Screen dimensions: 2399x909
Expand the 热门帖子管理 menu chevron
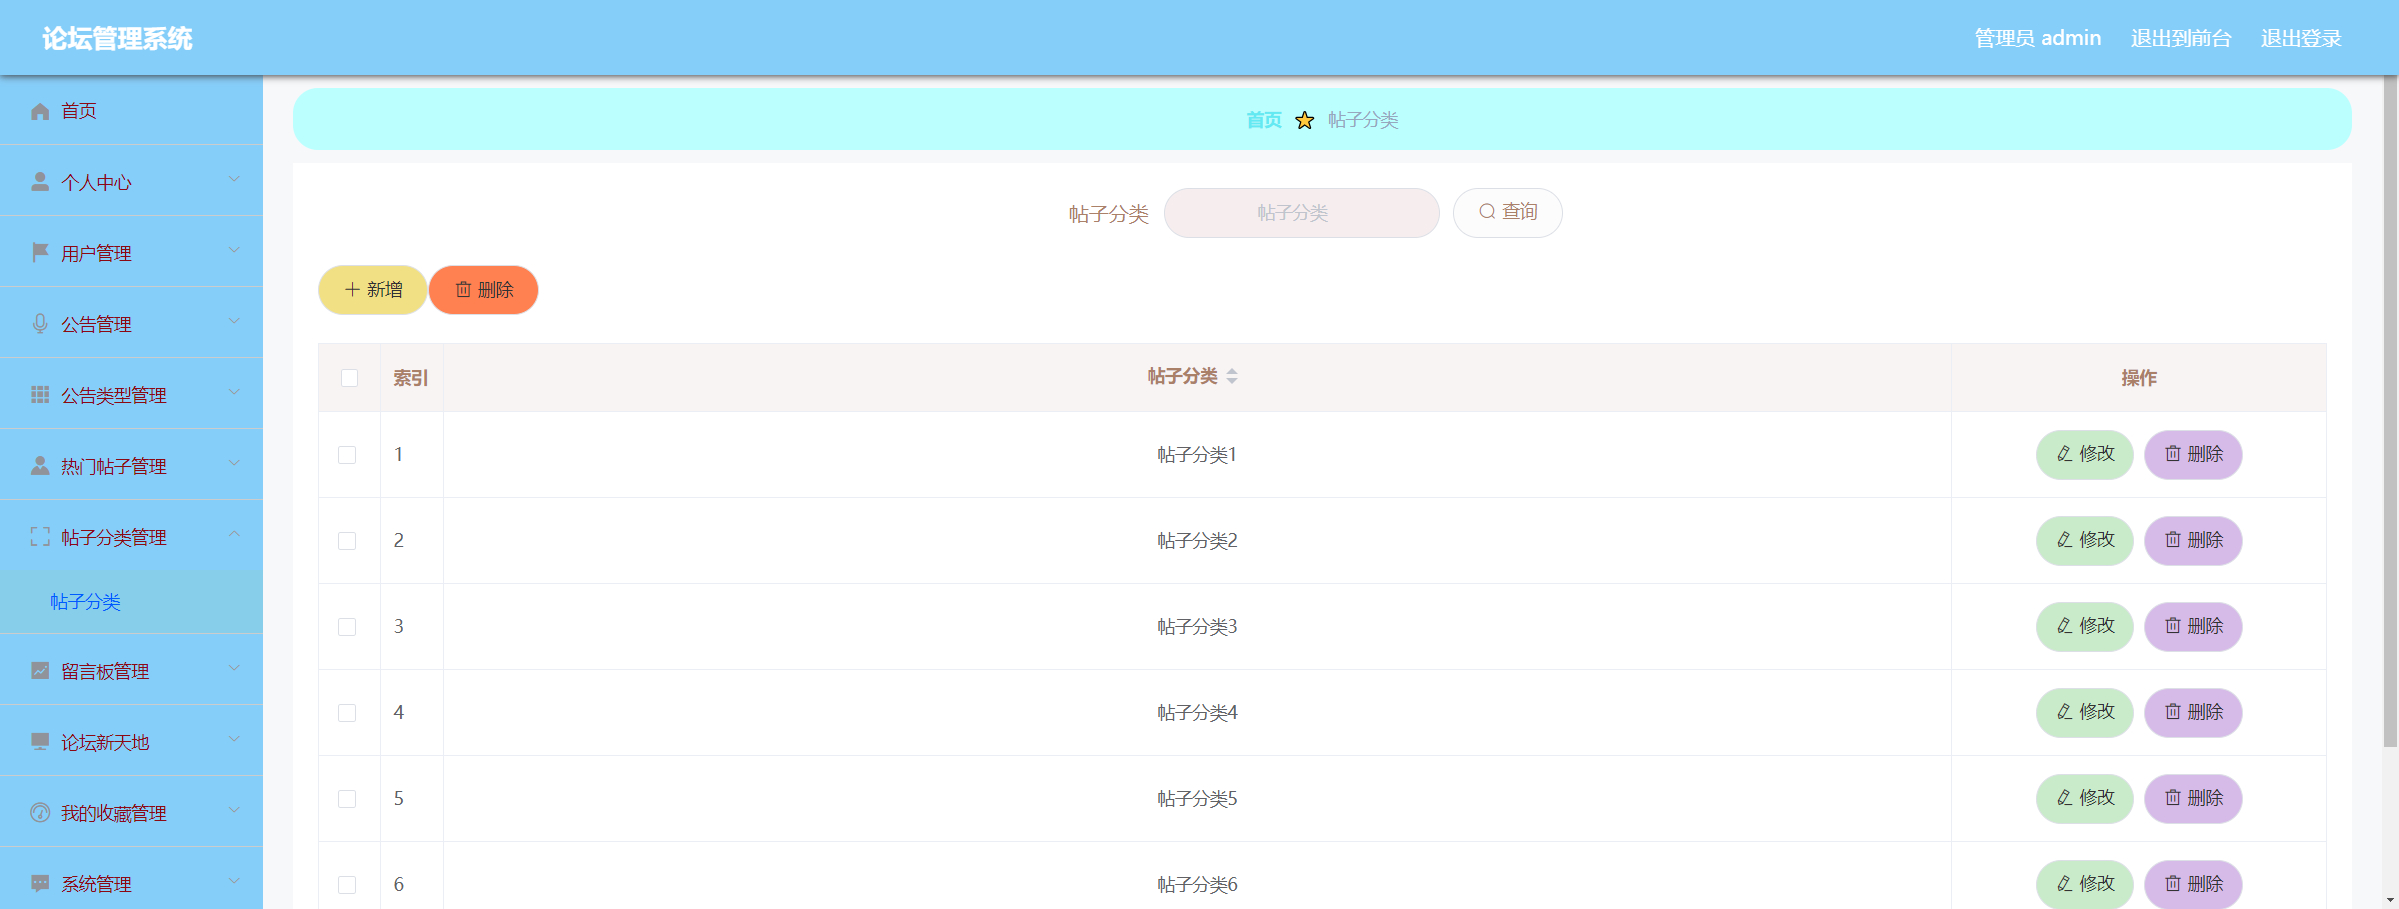click(x=234, y=464)
